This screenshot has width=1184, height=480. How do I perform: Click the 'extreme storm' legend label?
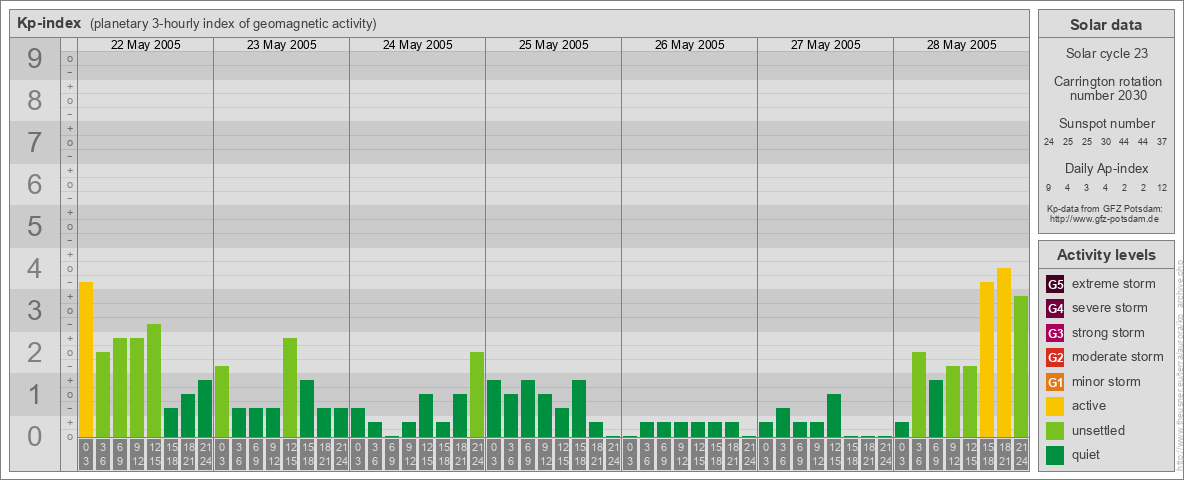tap(1114, 284)
